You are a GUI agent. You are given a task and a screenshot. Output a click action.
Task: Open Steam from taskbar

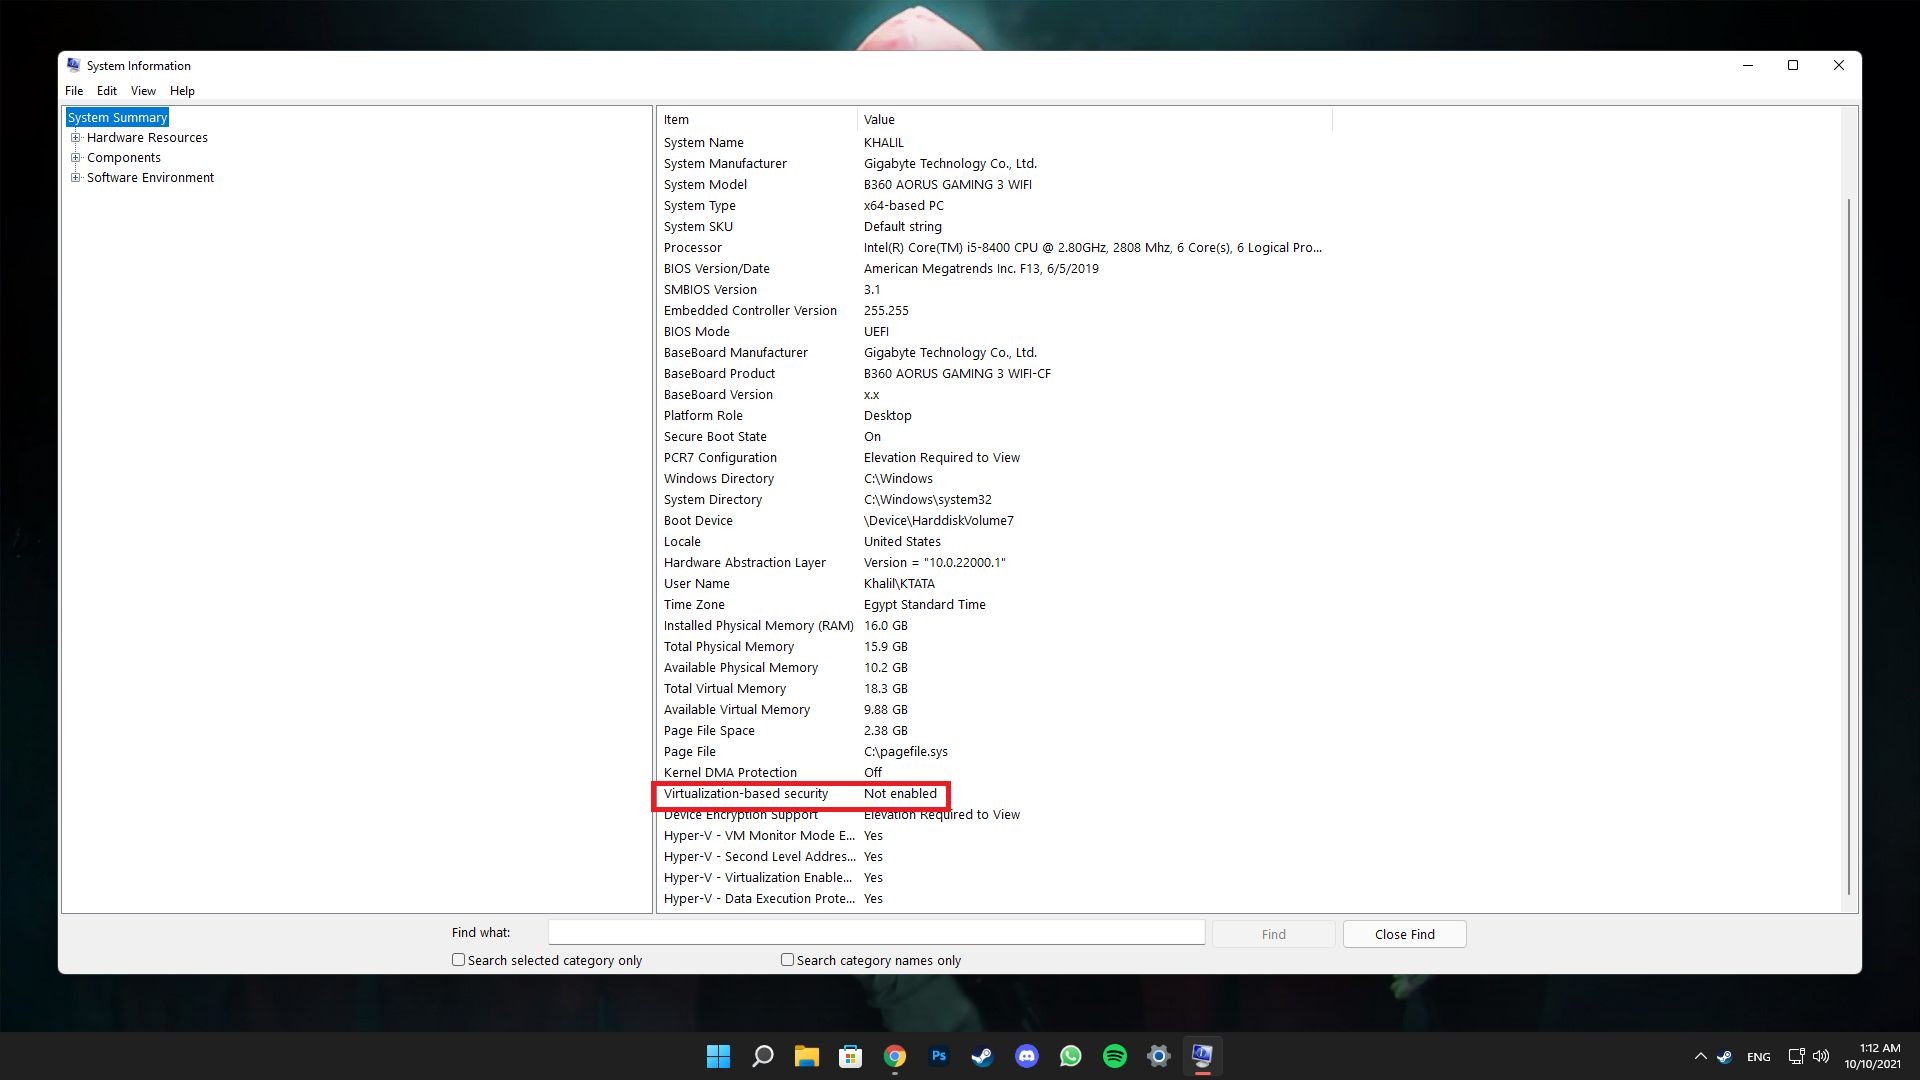click(982, 1056)
